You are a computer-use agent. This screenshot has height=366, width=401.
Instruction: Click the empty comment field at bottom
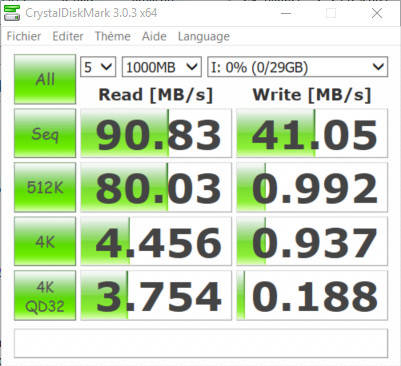pos(201,343)
